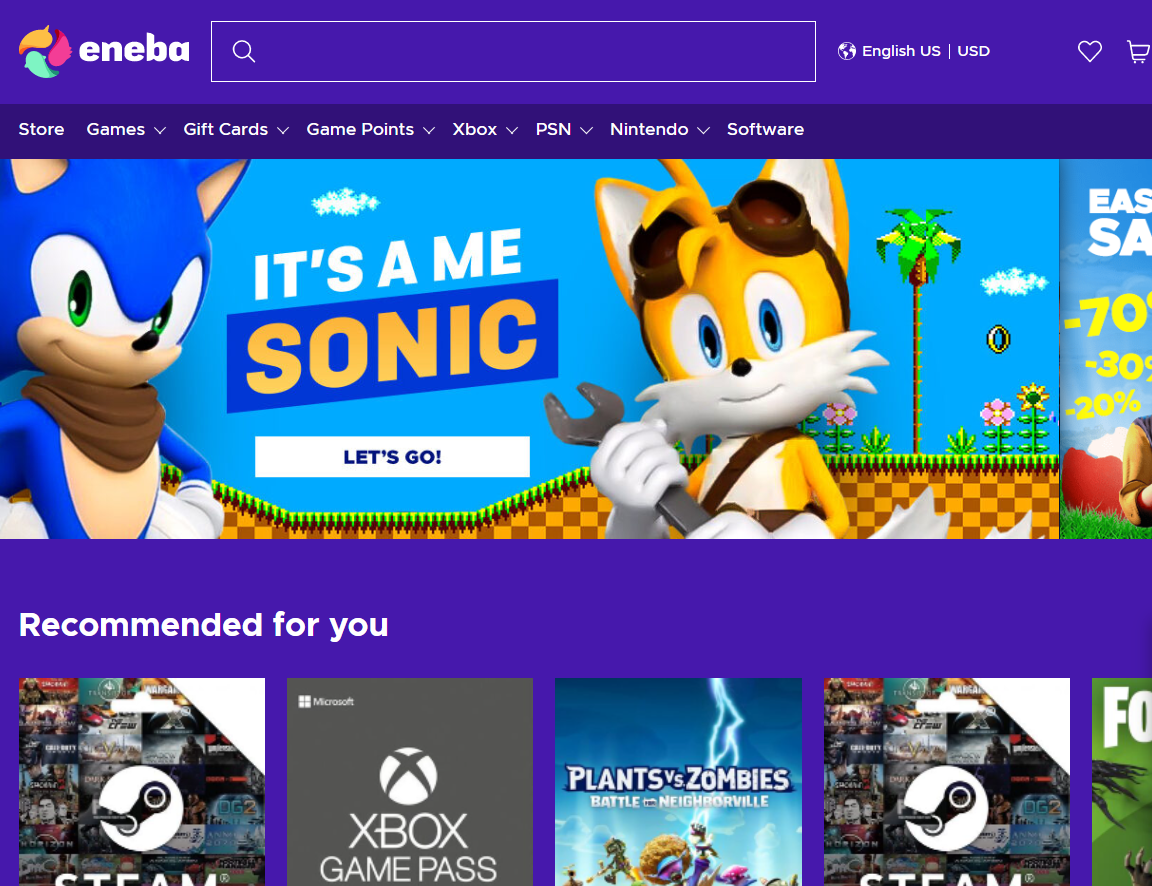Go to the Store menu item
1152x886 pixels.
click(x=41, y=129)
